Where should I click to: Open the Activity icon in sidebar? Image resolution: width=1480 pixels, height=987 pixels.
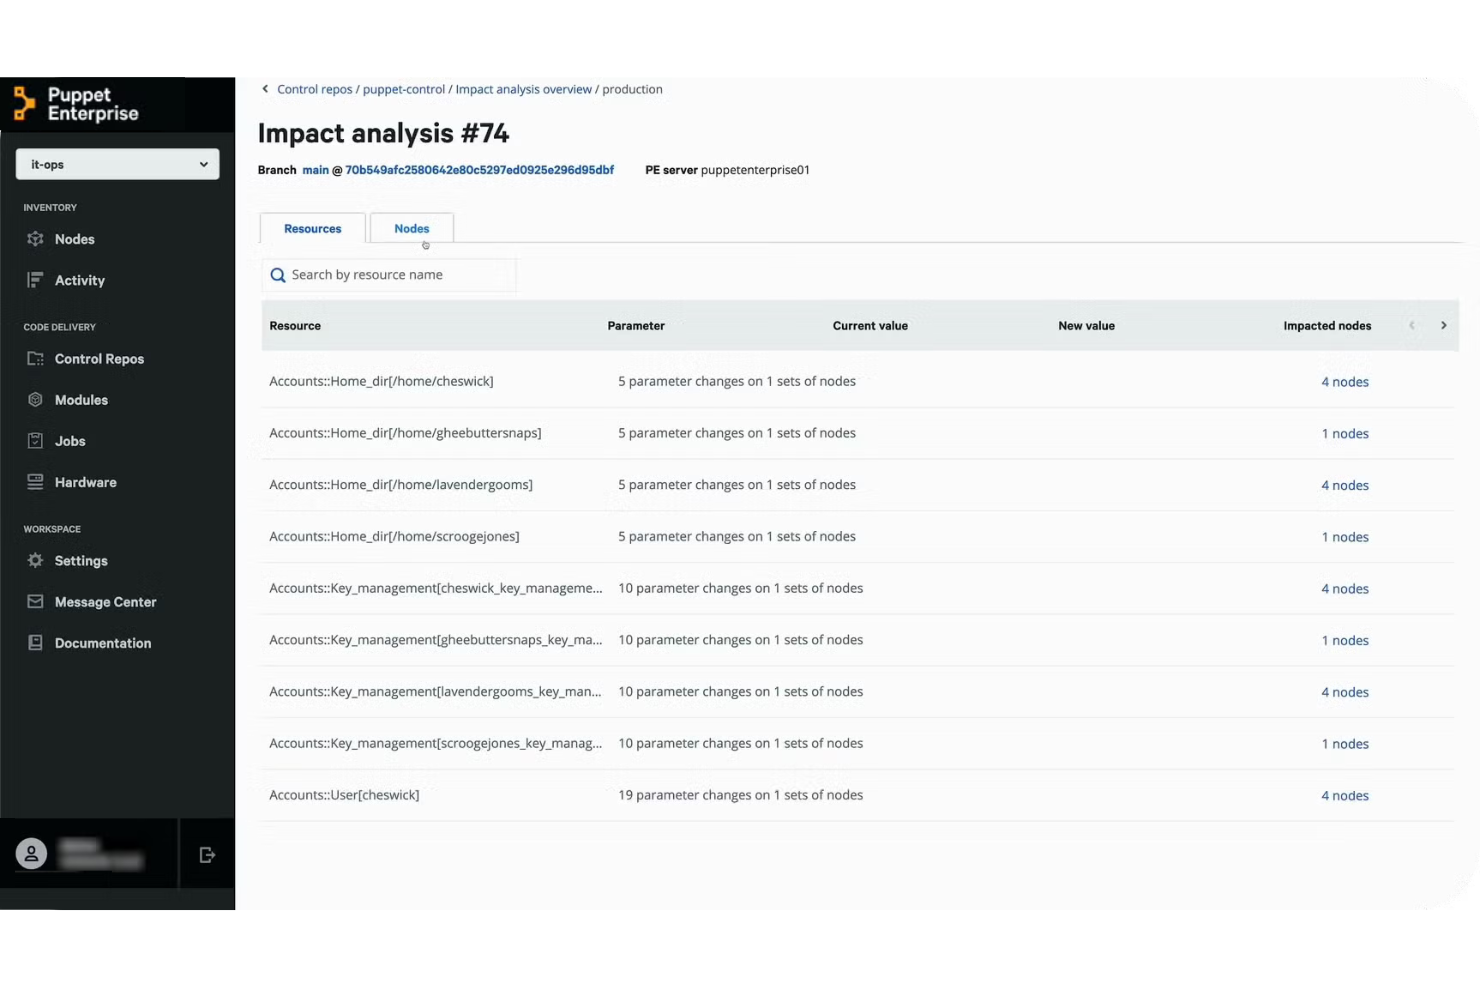pyautogui.click(x=34, y=280)
